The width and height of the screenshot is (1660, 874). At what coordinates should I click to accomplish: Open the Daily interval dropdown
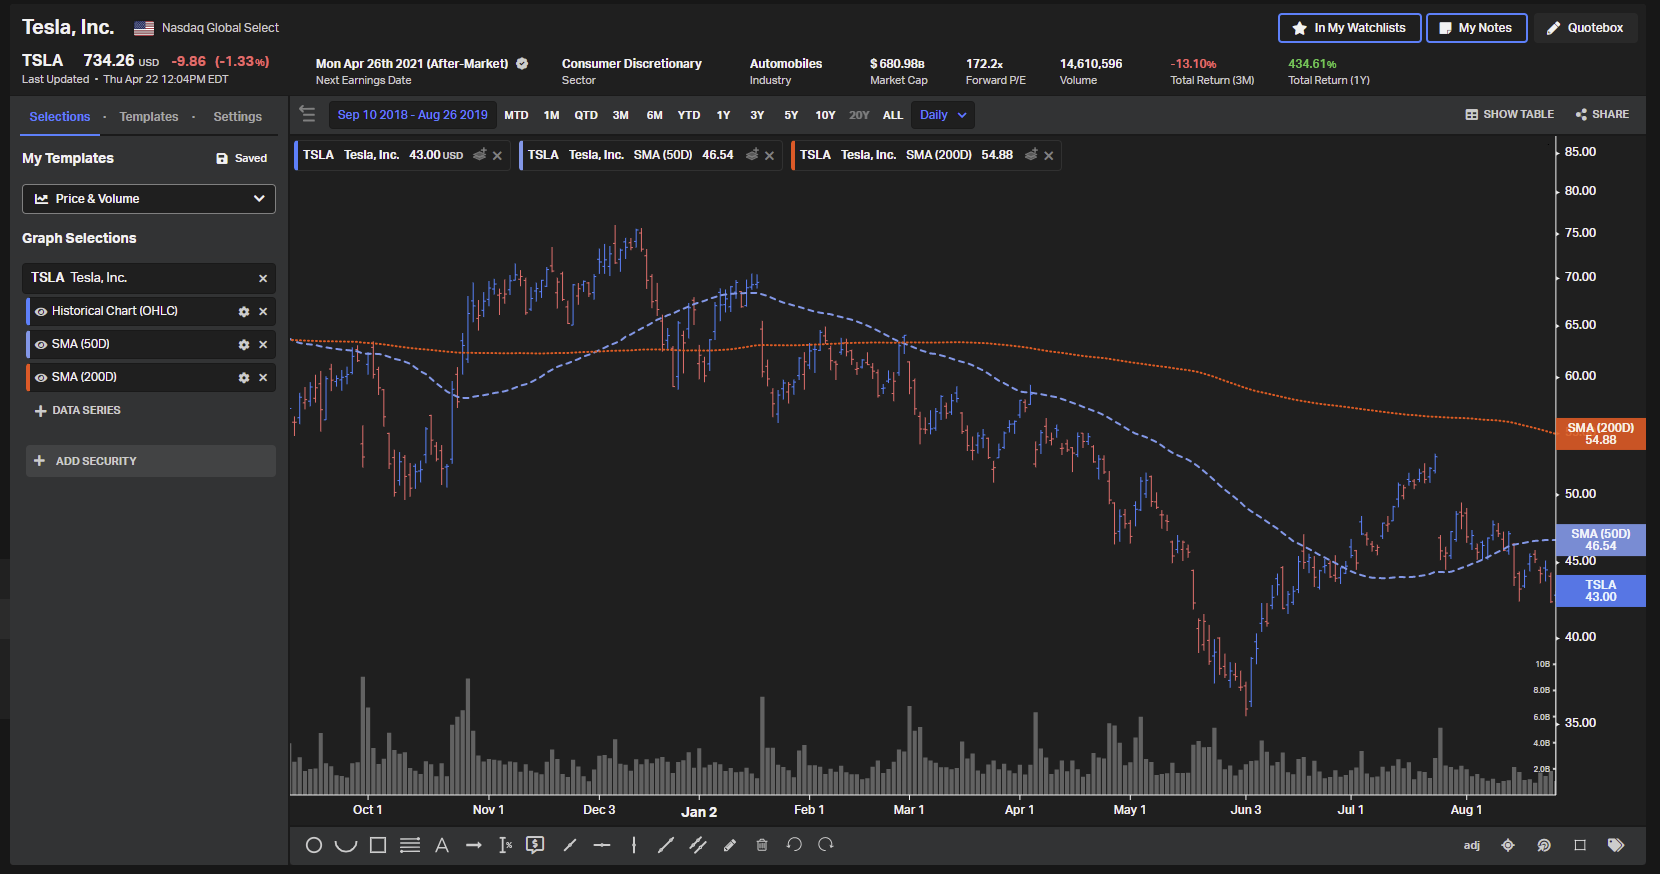[x=943, y=114]
